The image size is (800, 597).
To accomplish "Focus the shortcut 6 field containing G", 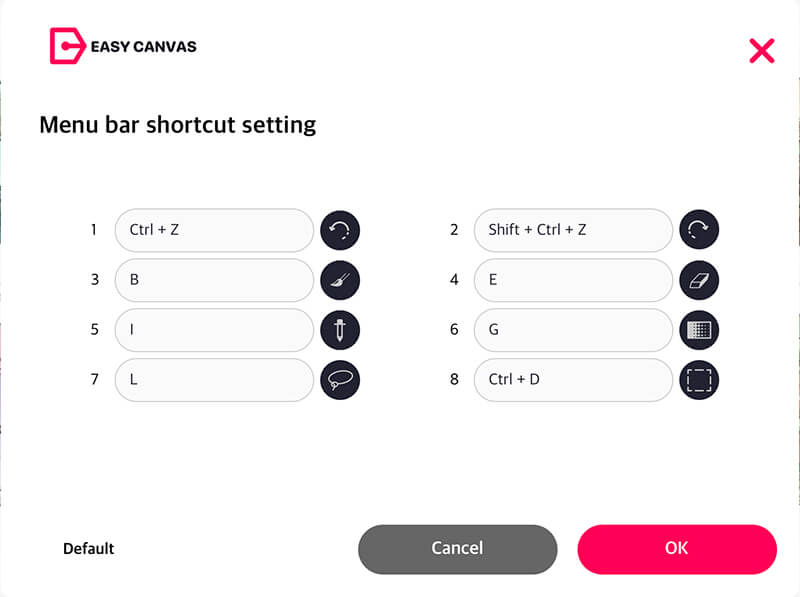I will 573,330.
